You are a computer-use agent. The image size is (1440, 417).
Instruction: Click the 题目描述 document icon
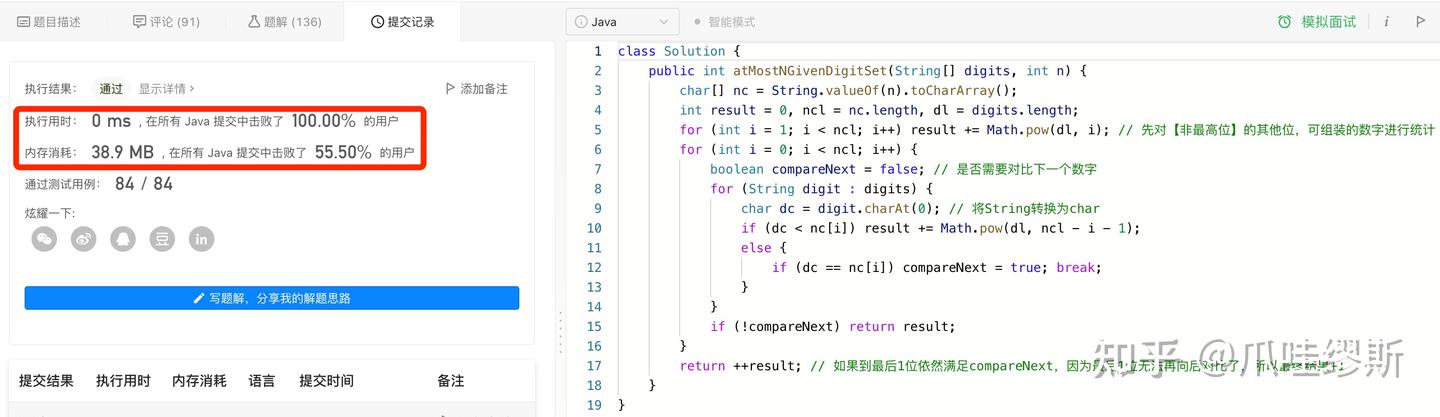click(x=23, y=21)
